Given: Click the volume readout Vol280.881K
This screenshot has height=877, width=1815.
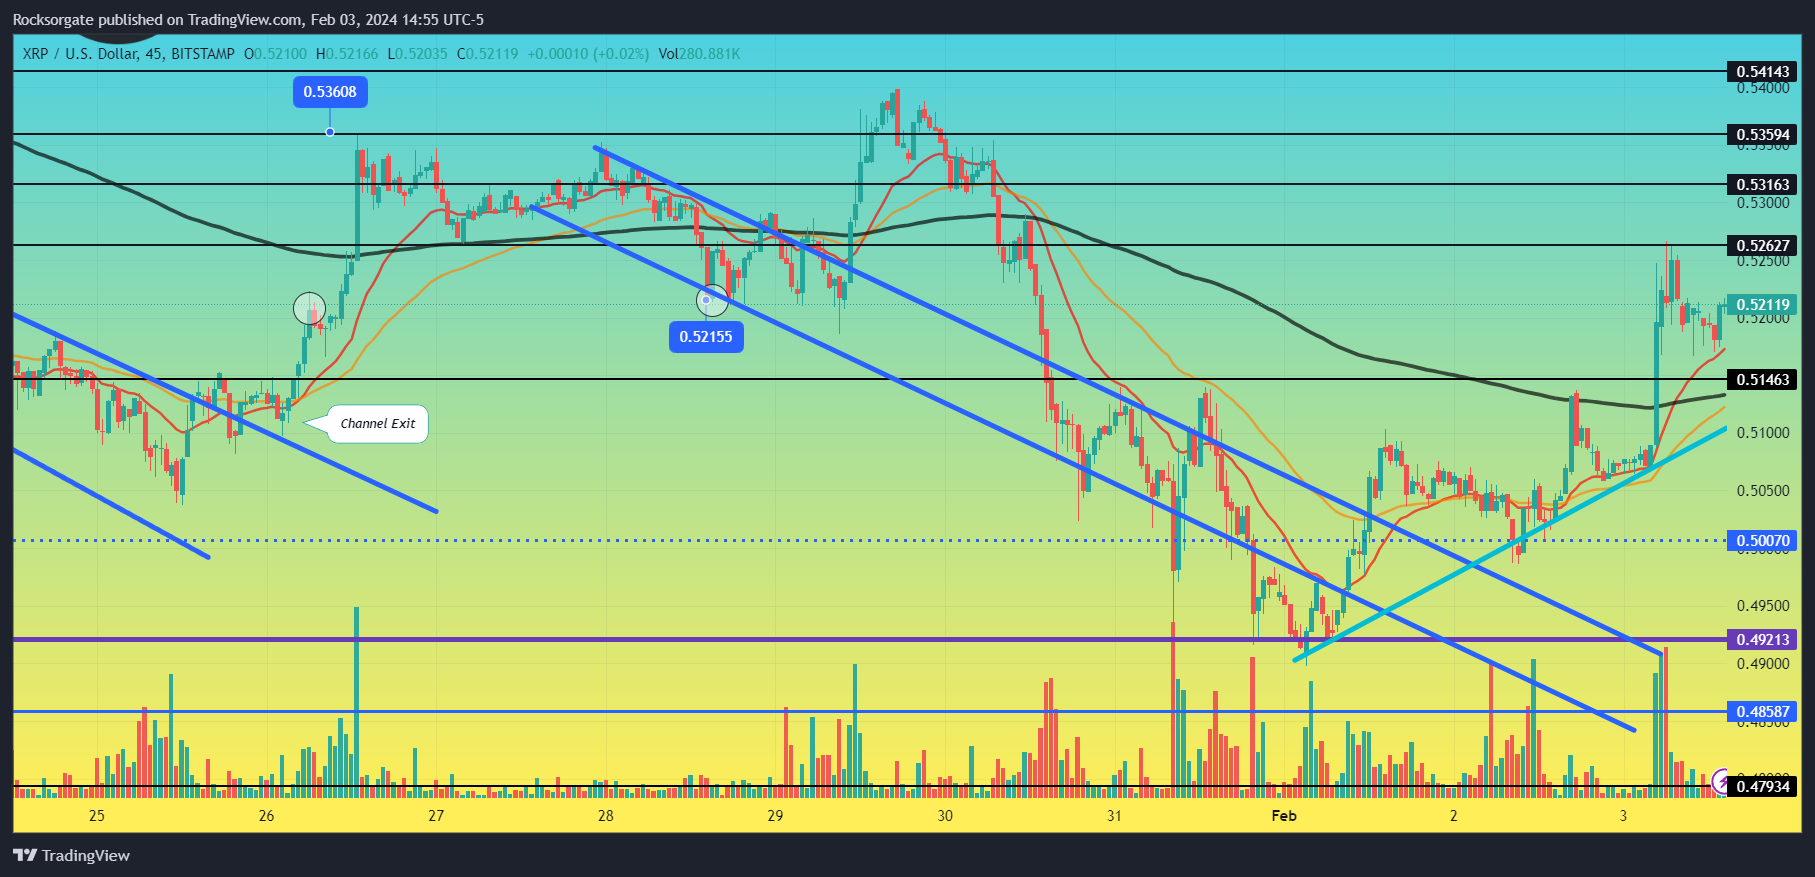Looking at the screenshot, I should 699,54.
